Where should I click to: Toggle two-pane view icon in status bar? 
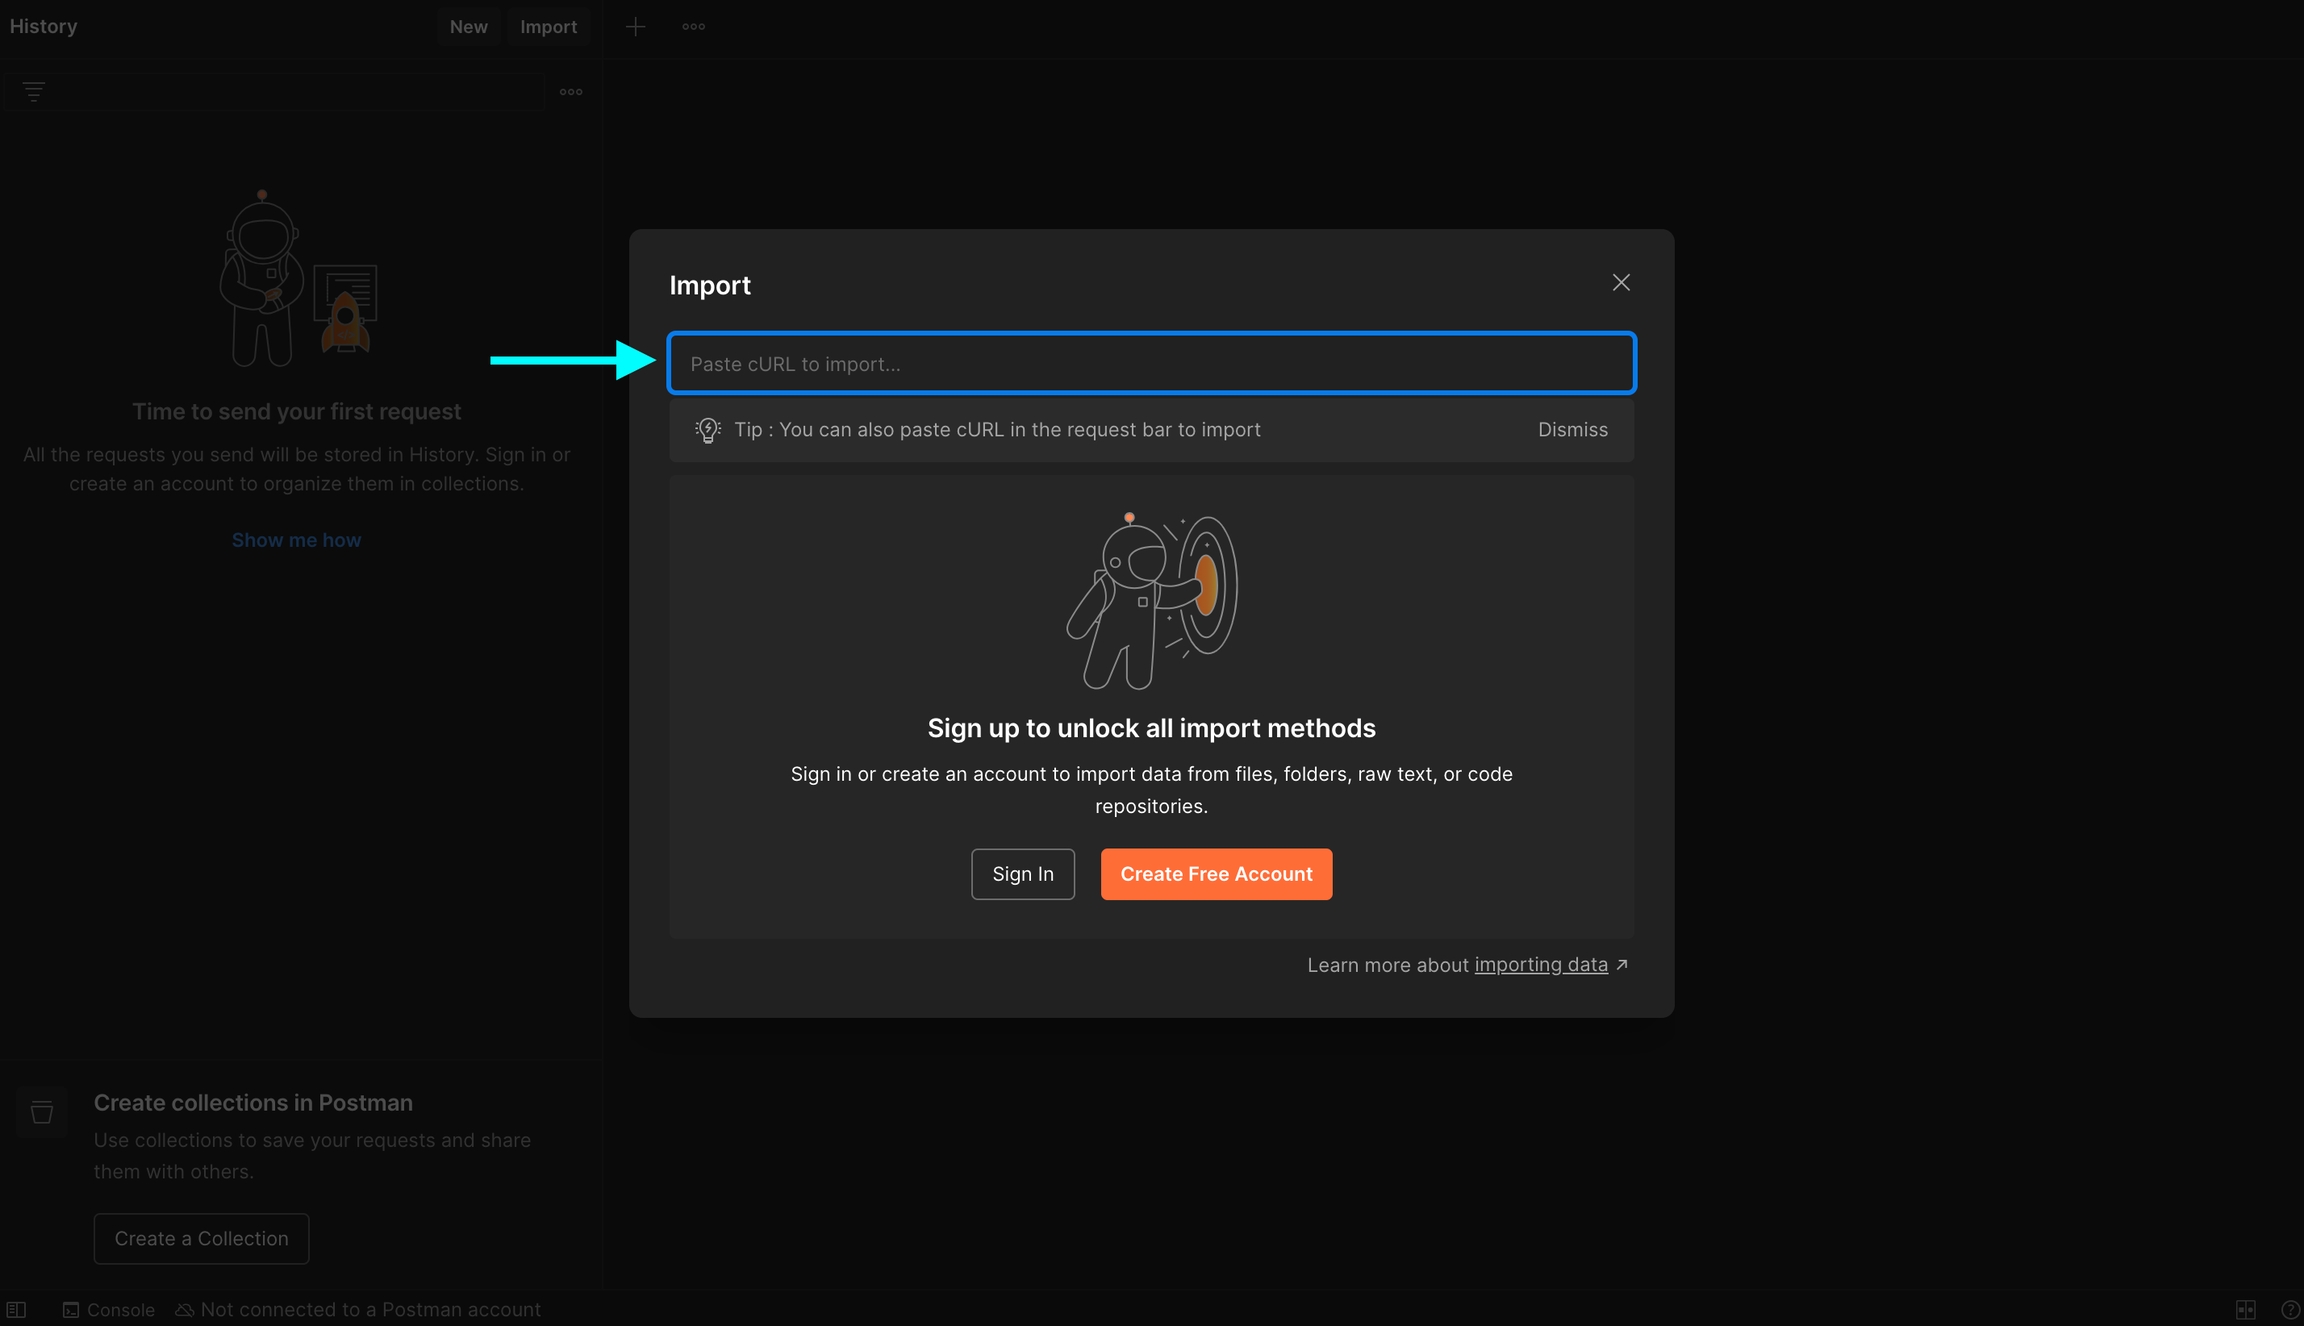[x=2245, y=1310]
